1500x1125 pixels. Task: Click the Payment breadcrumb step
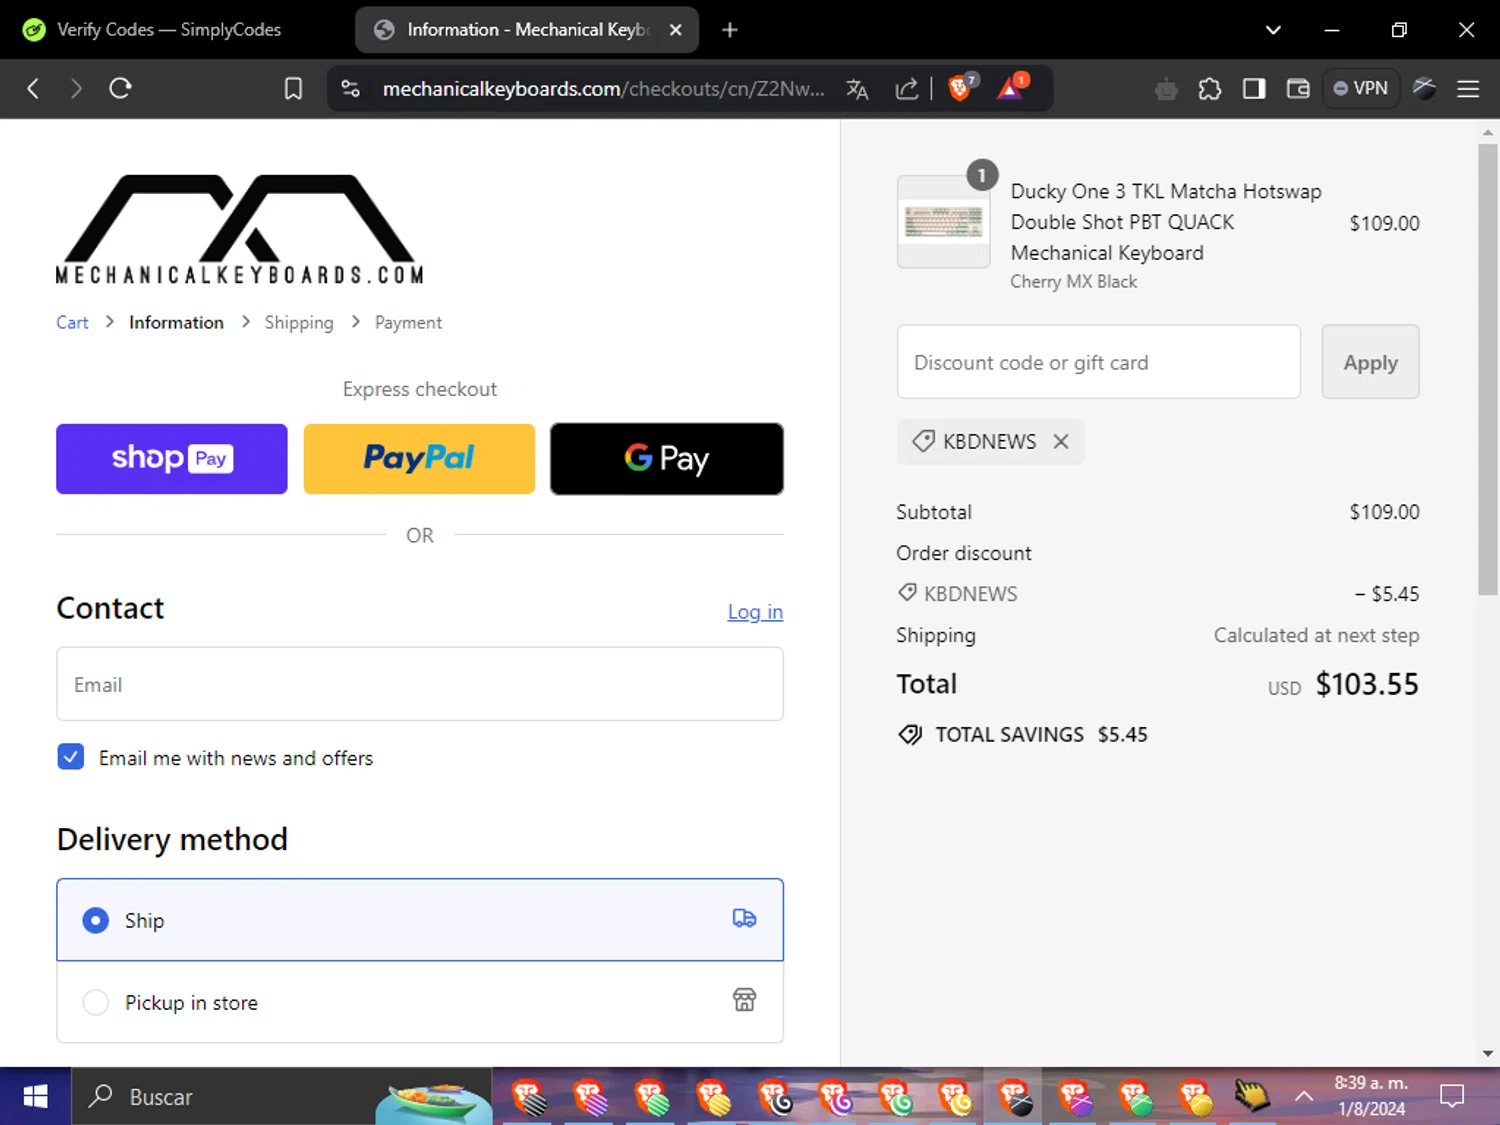click(408, 322)
